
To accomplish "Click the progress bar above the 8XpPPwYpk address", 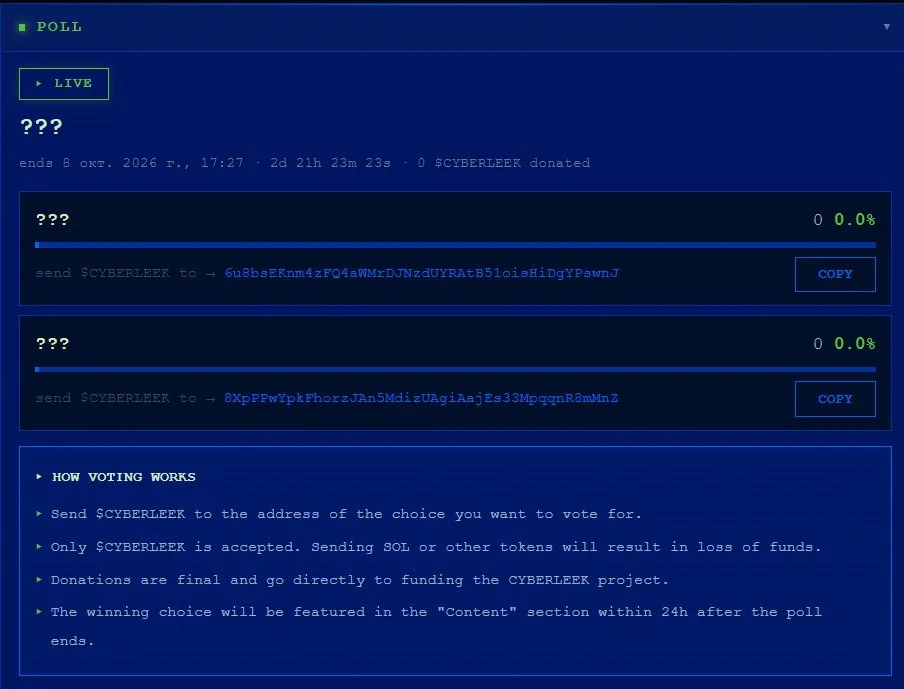I will pos(455,369).
